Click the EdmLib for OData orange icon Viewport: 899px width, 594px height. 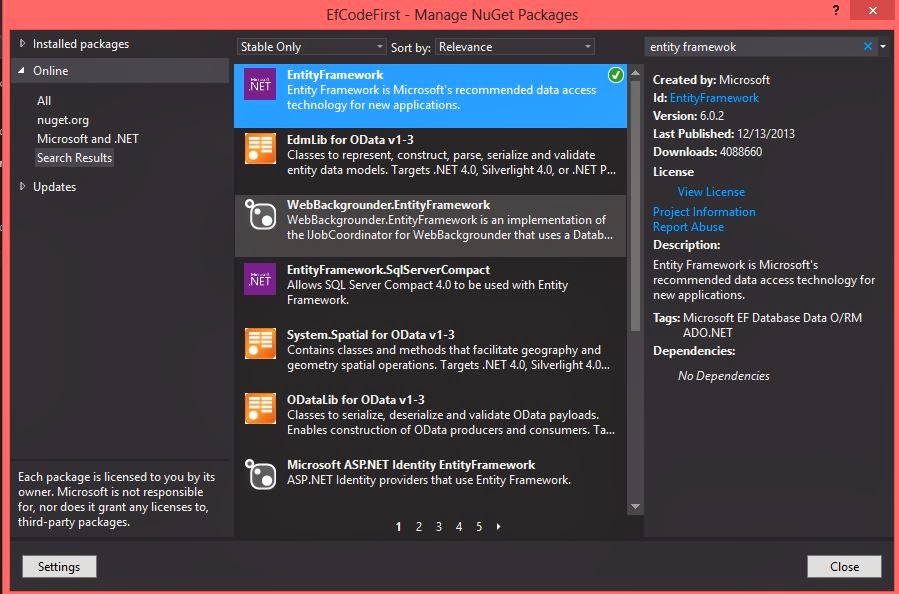[260, 148]
